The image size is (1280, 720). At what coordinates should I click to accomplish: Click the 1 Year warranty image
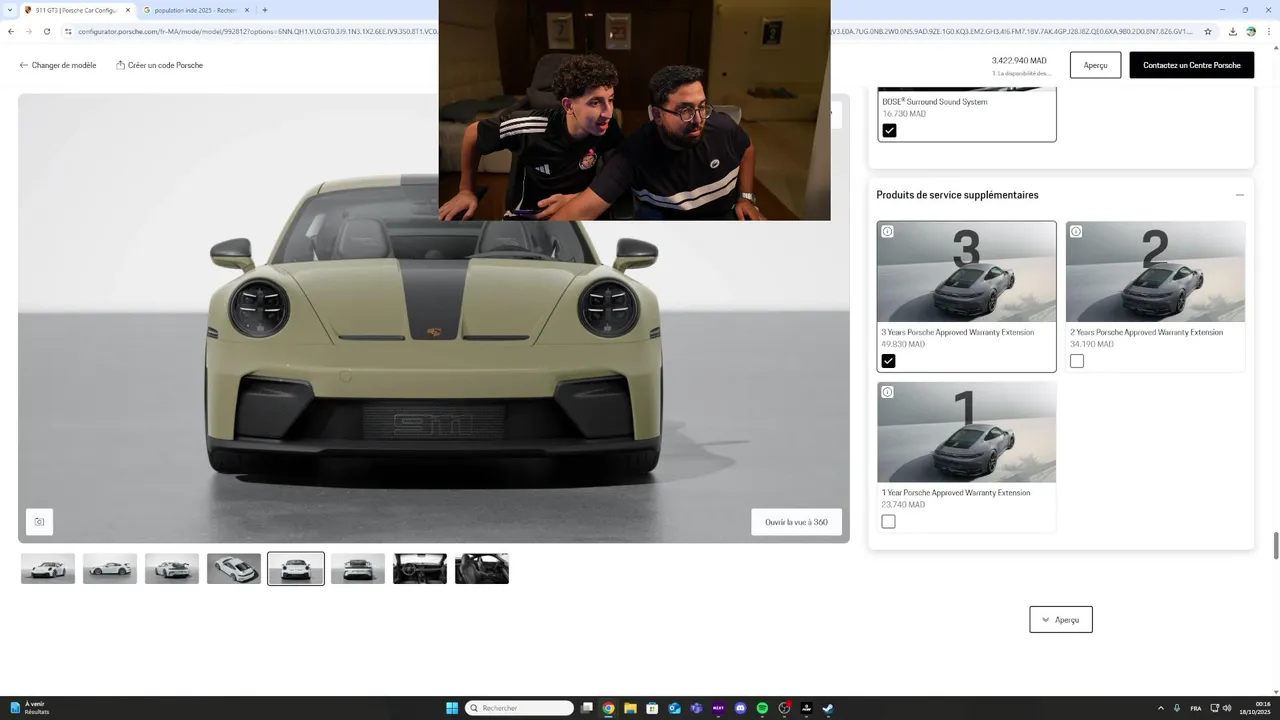tap(966, 432)
